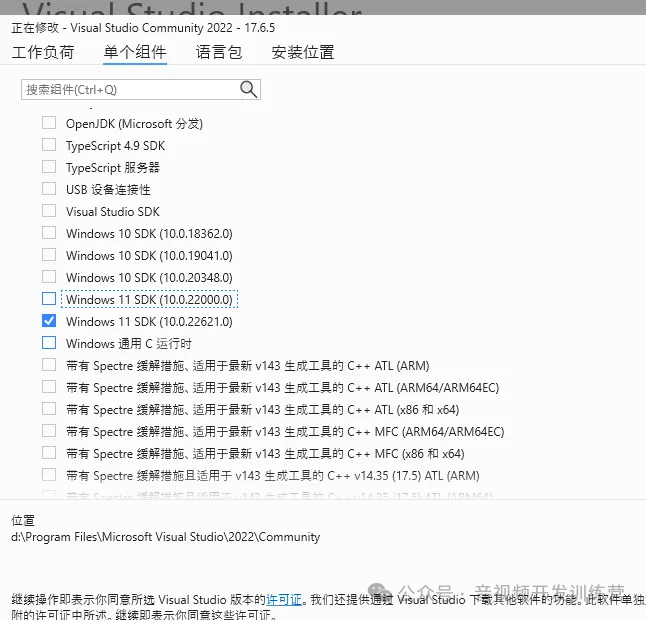Tick Spectre v143 C++ ATL (ARM64/ARM64EC) box
This screenshot has width=646, height=620.
[49, 386]
